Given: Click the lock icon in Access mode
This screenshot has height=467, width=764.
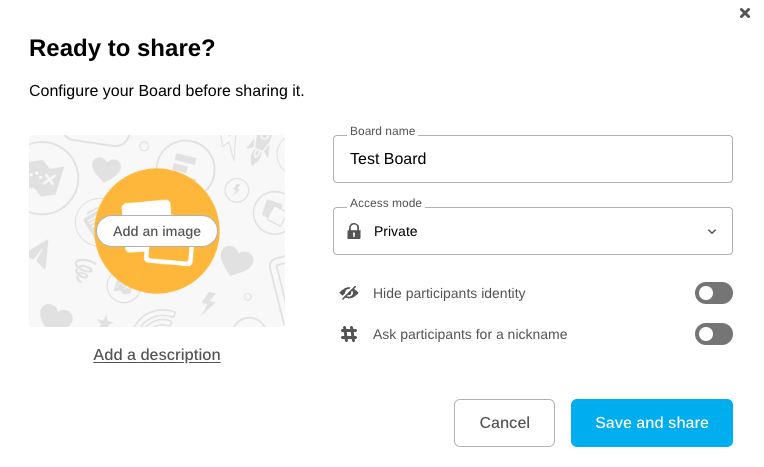Looking at the screenshot, I should (x=354, y=231).
